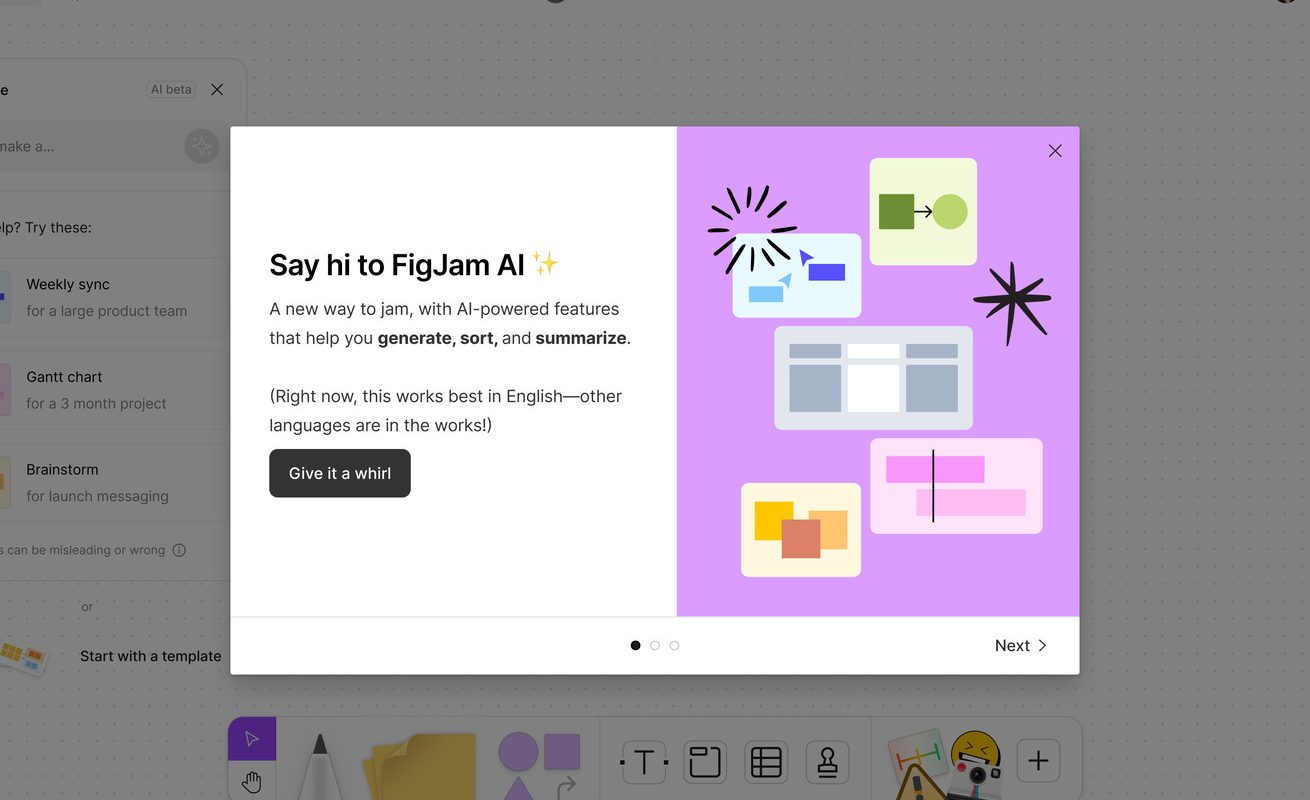1310x800 pixels.
Task: Click the AI beta badge
Action: click(x=171, y=89)
